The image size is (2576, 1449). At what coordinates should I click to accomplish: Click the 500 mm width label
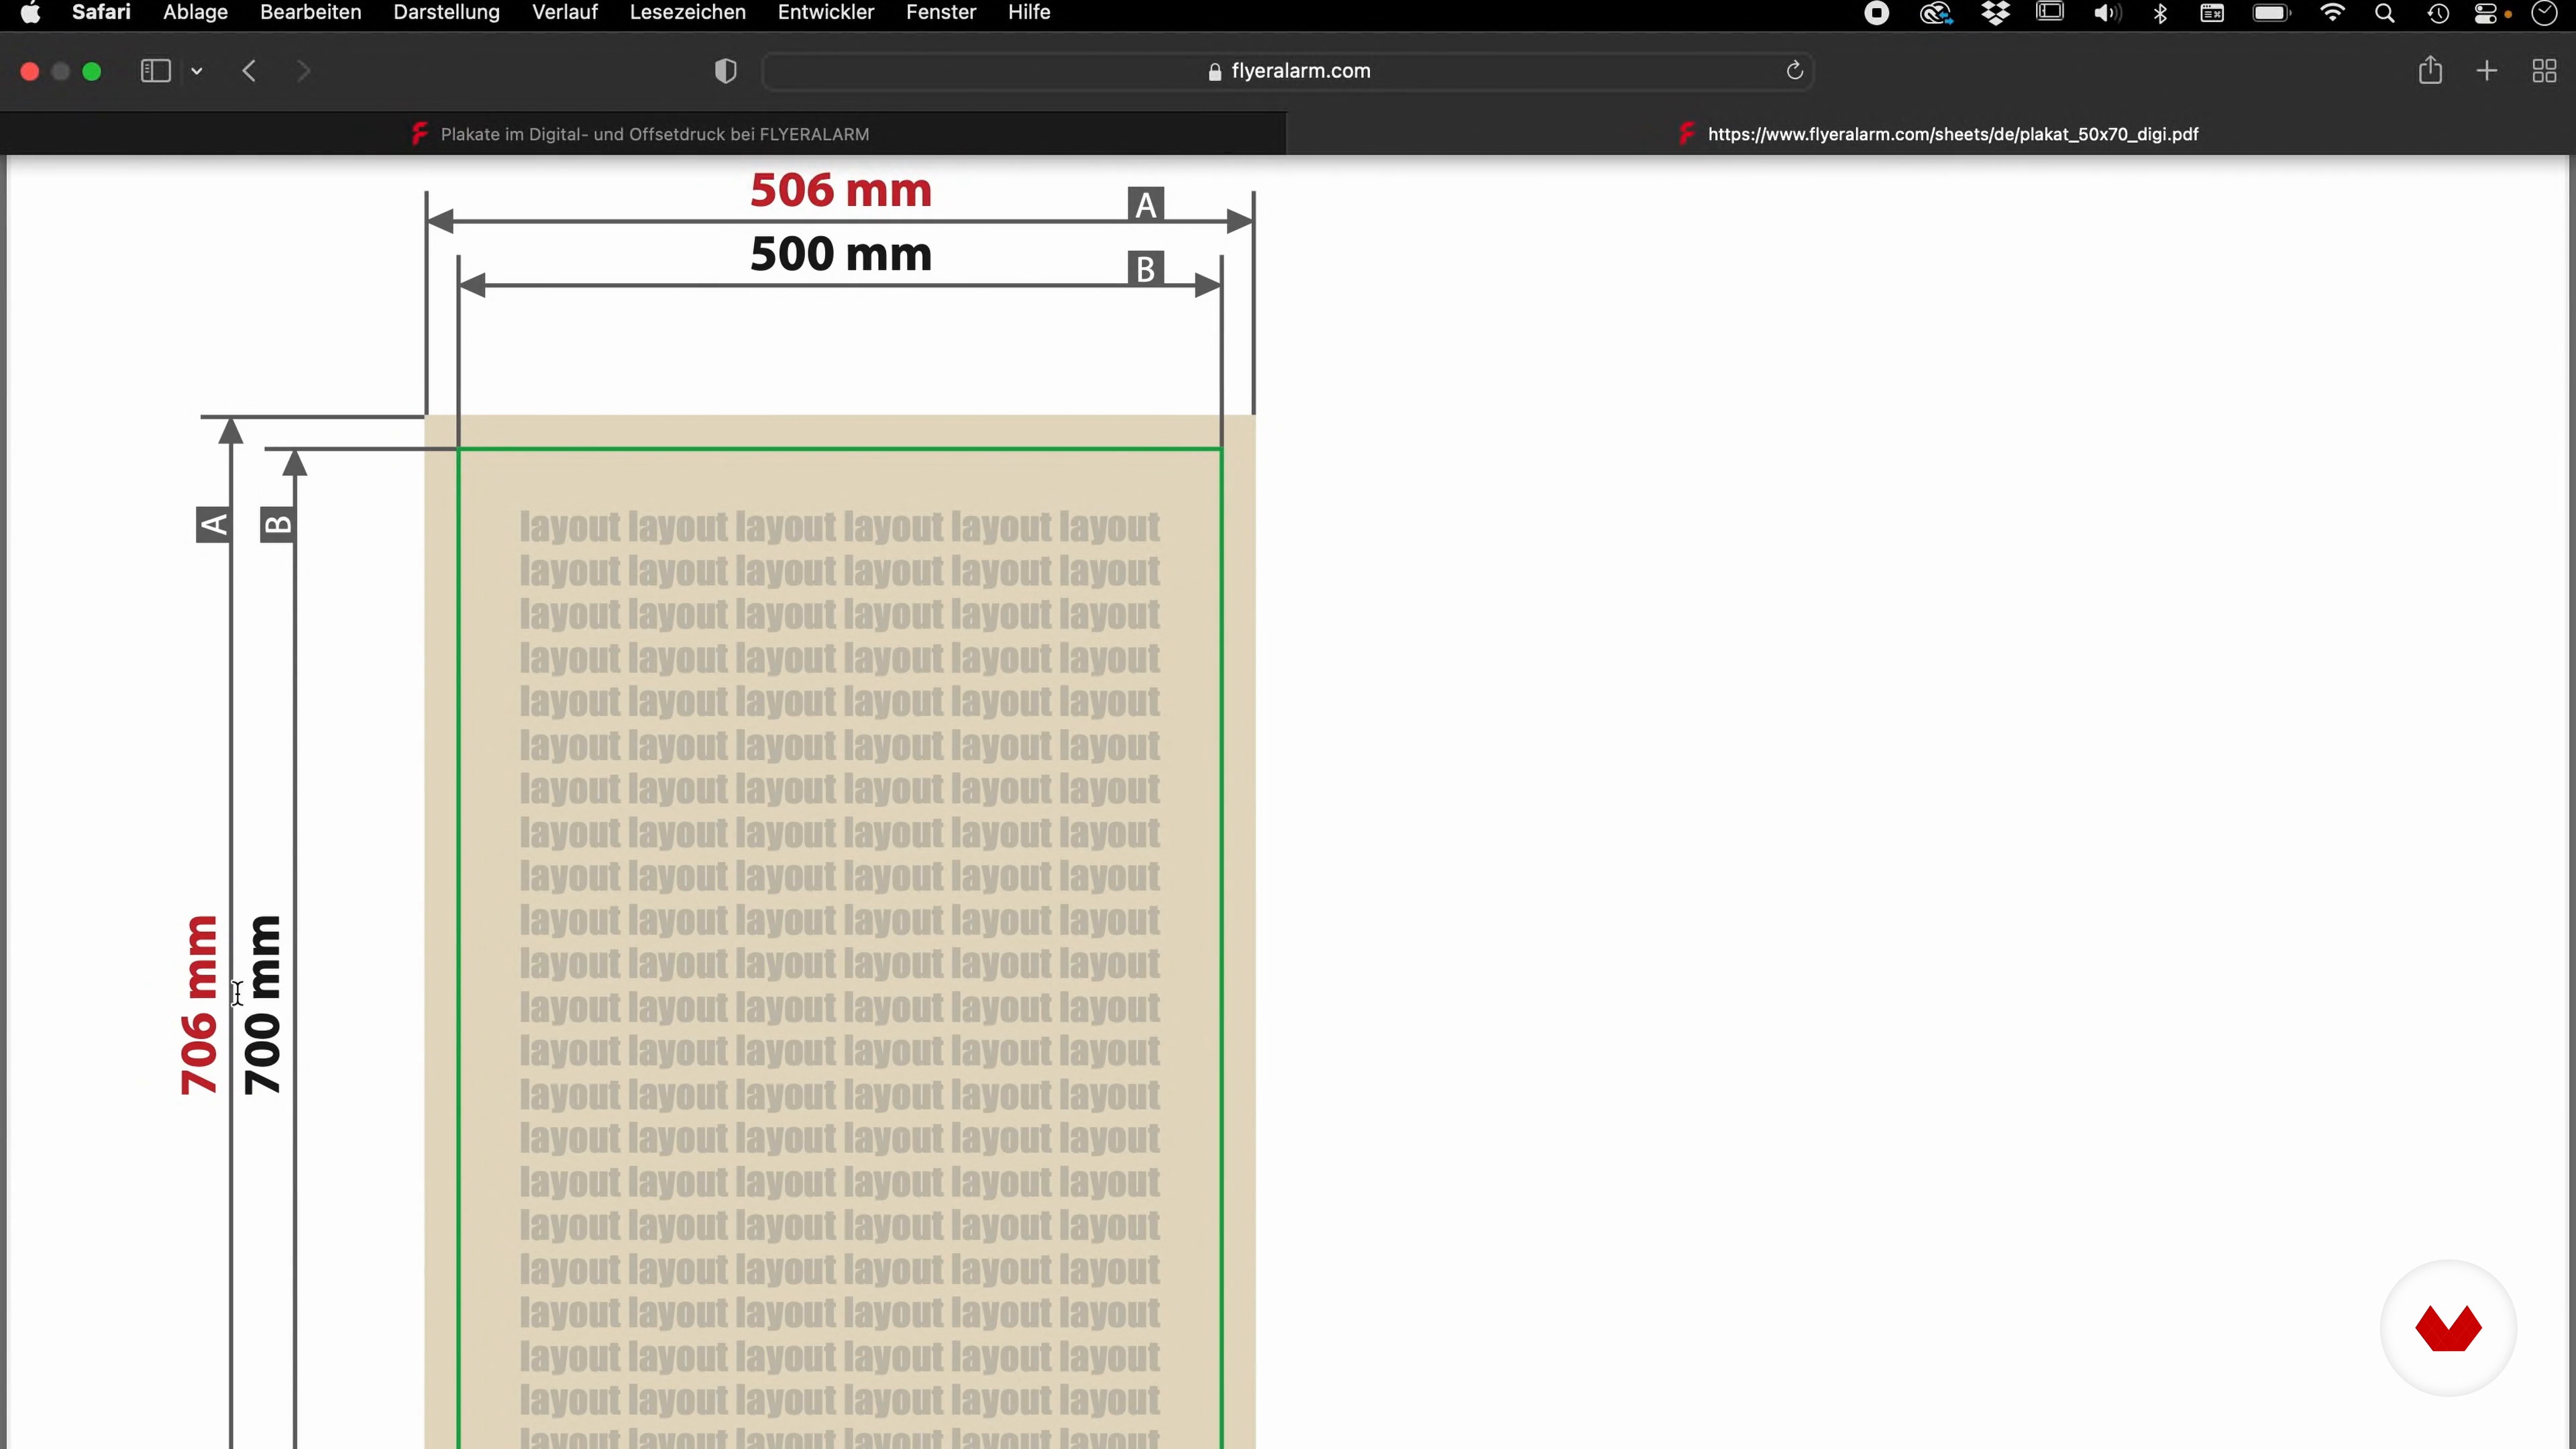coord(841,254)
